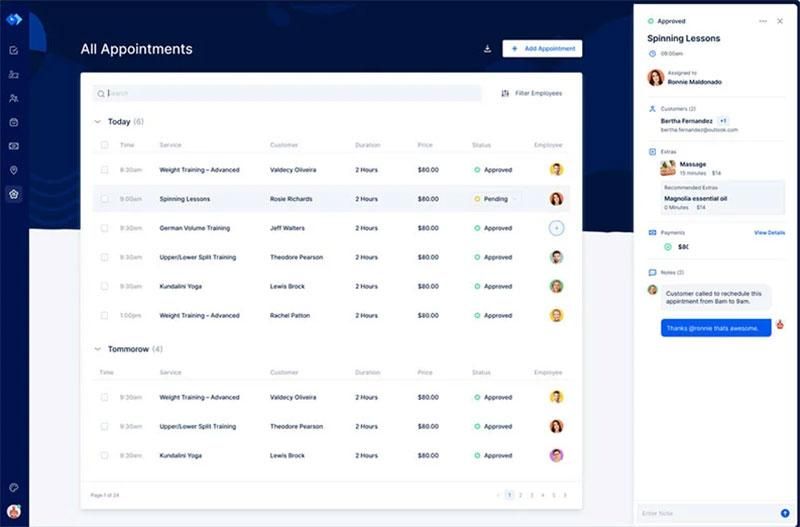Open the user avatar at the sidebar bottom
This screenshot has height=527, width=800.
pyautogui.click(x=14, y=511)
